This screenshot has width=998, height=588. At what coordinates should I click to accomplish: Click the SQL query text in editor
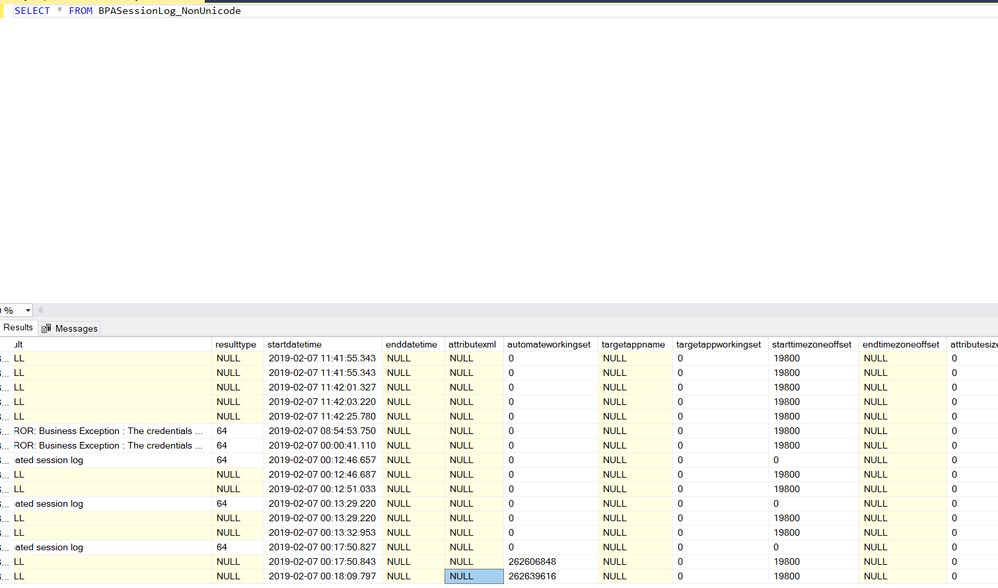(x=127, y=11)
